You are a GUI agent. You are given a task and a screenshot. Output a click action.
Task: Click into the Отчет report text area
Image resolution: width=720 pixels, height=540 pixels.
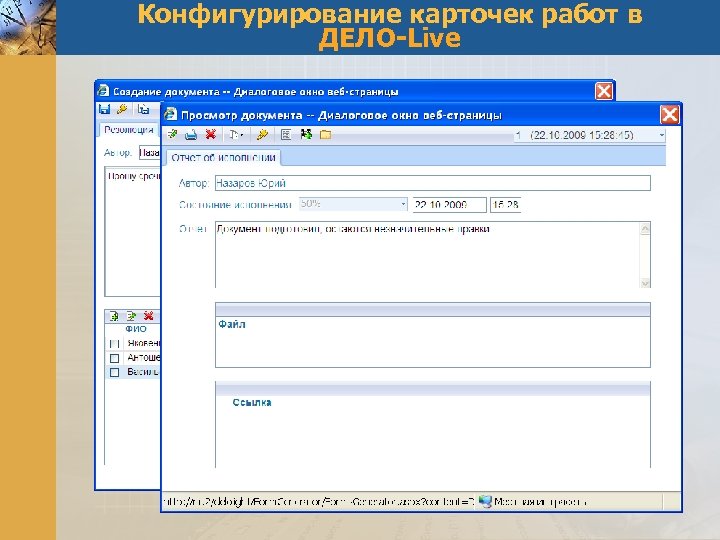(x=427, y=255)
